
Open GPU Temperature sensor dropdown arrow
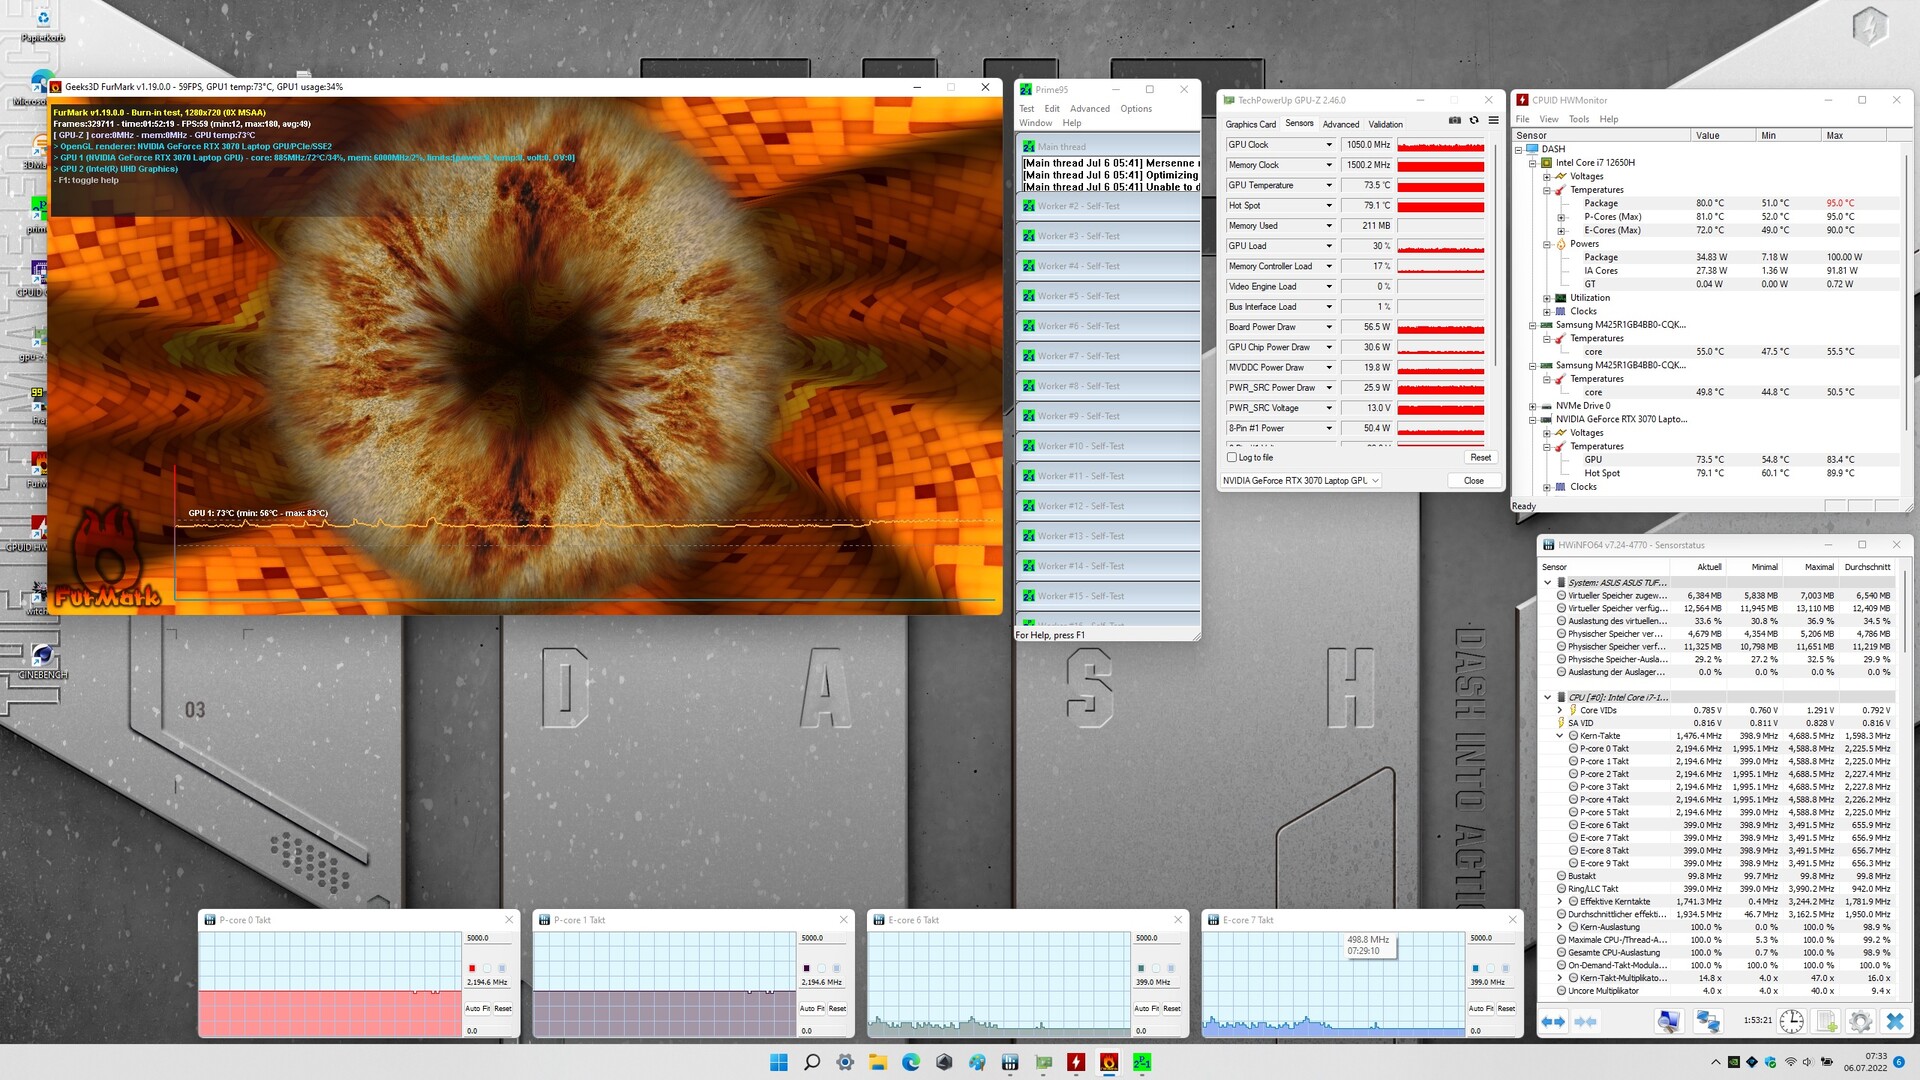[1329, 185]
